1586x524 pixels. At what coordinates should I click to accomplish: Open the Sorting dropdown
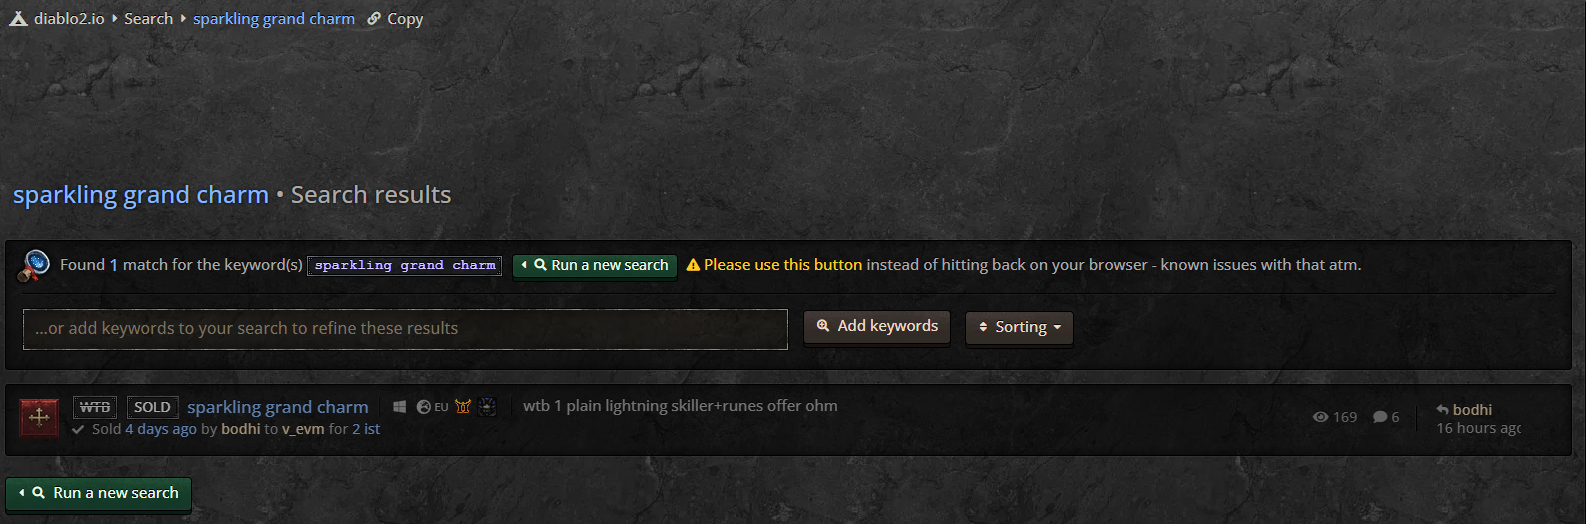coord(1019,327)
